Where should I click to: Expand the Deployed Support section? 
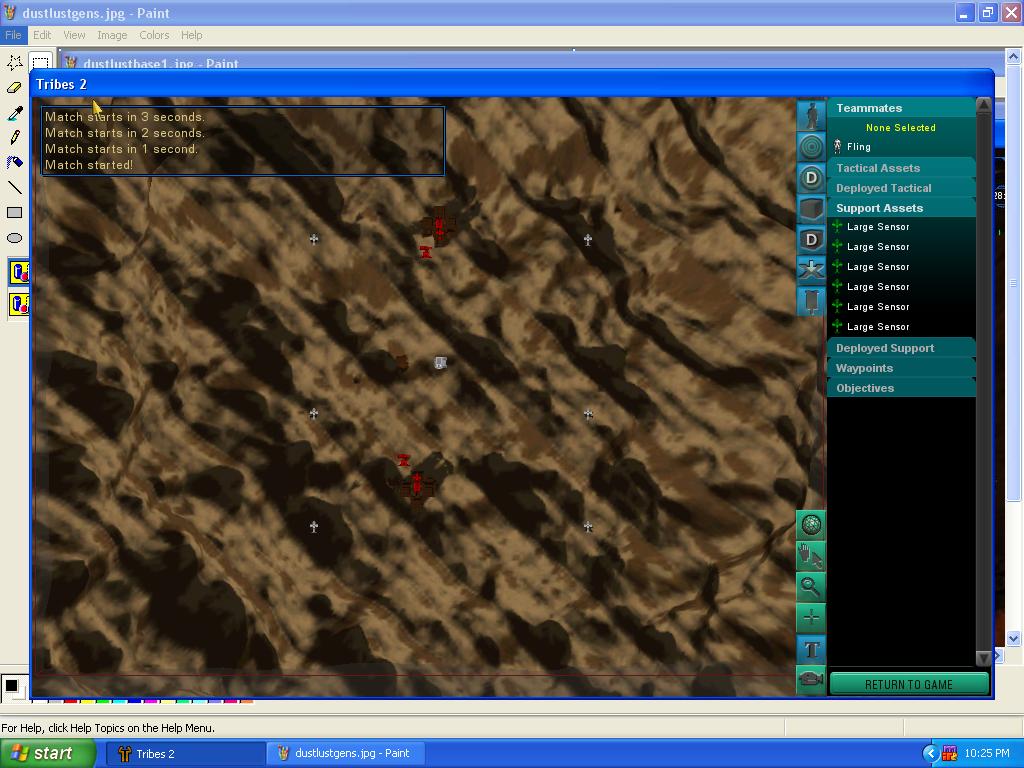901,348
